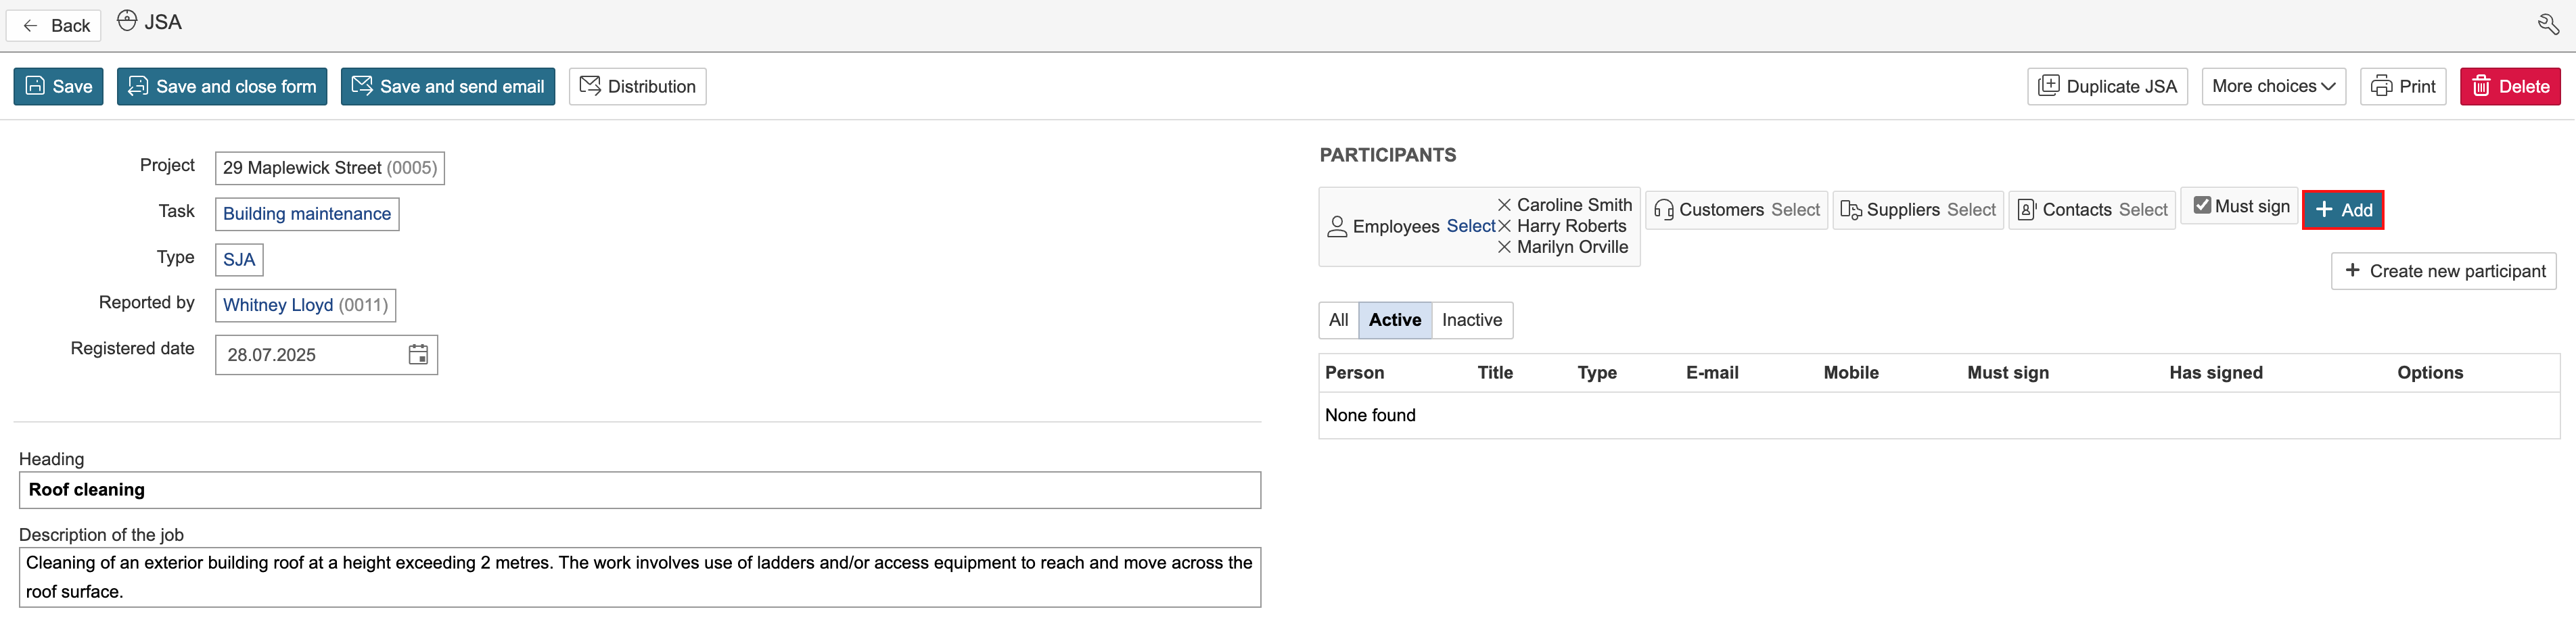Open the calendar date picker icon

click(x=418, y=355)
